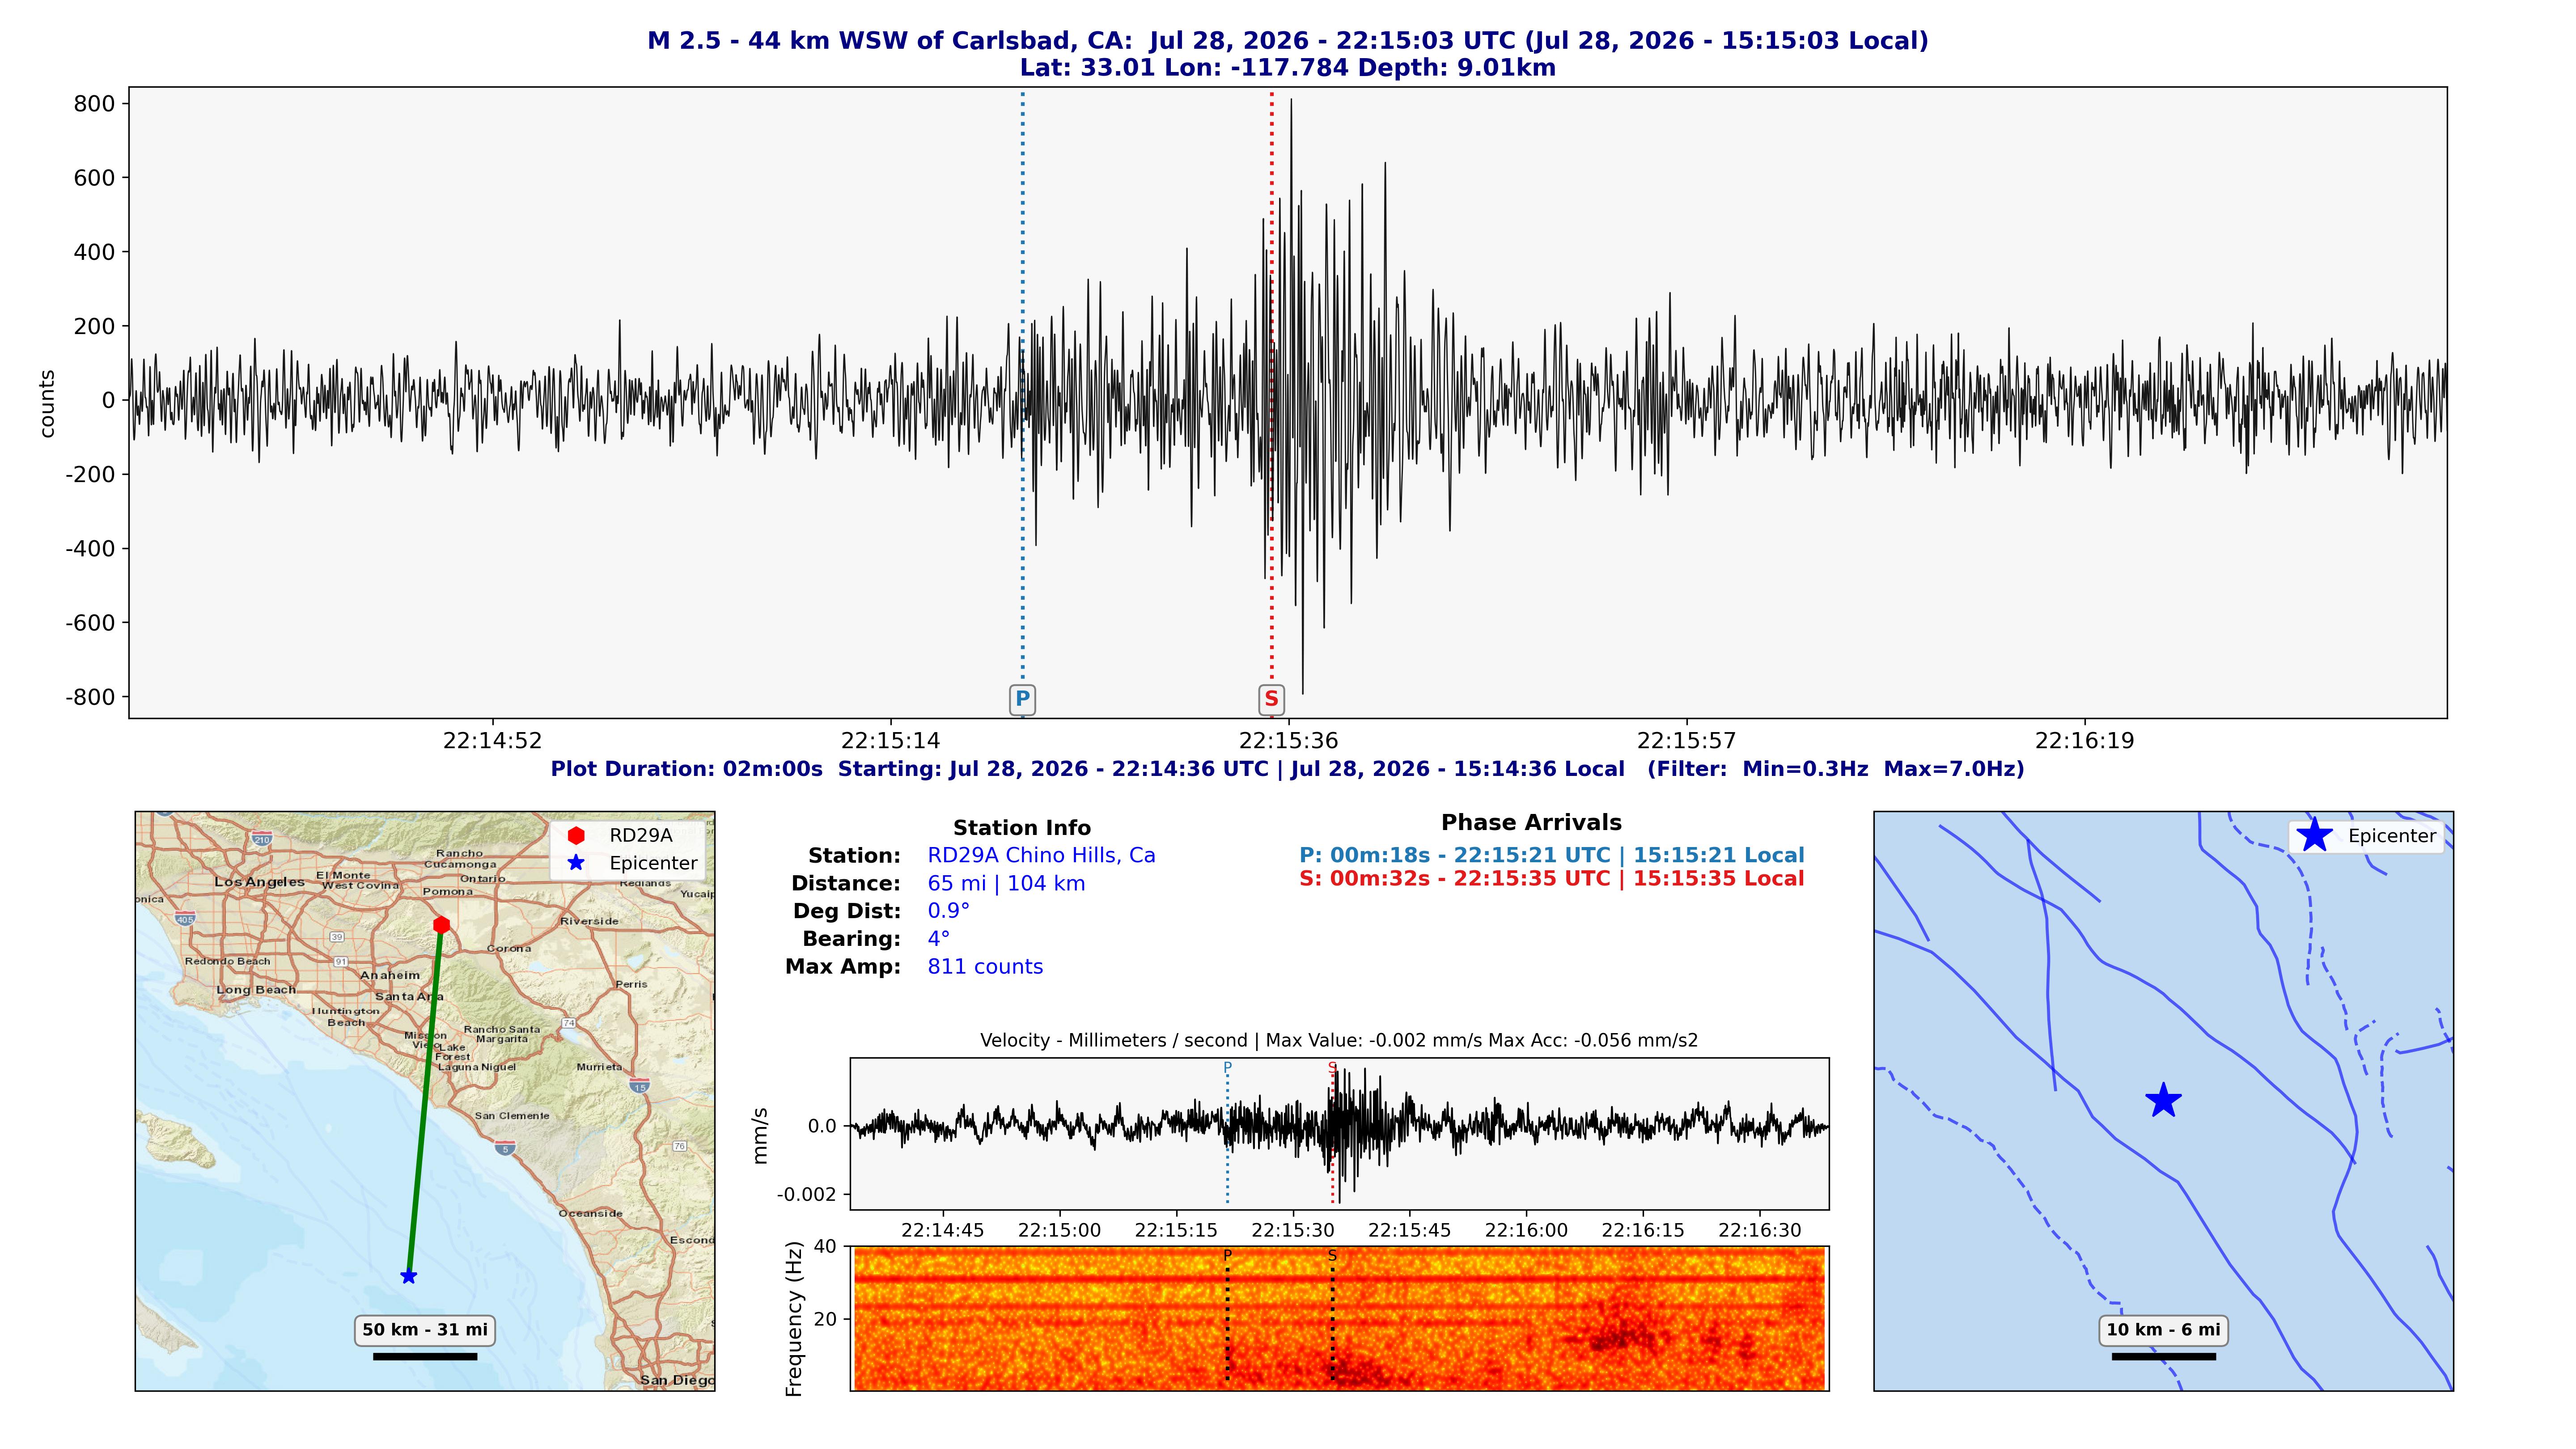
Task: Click the 'Oceanside' label on the map
Action: click(x=590, y=1214)
